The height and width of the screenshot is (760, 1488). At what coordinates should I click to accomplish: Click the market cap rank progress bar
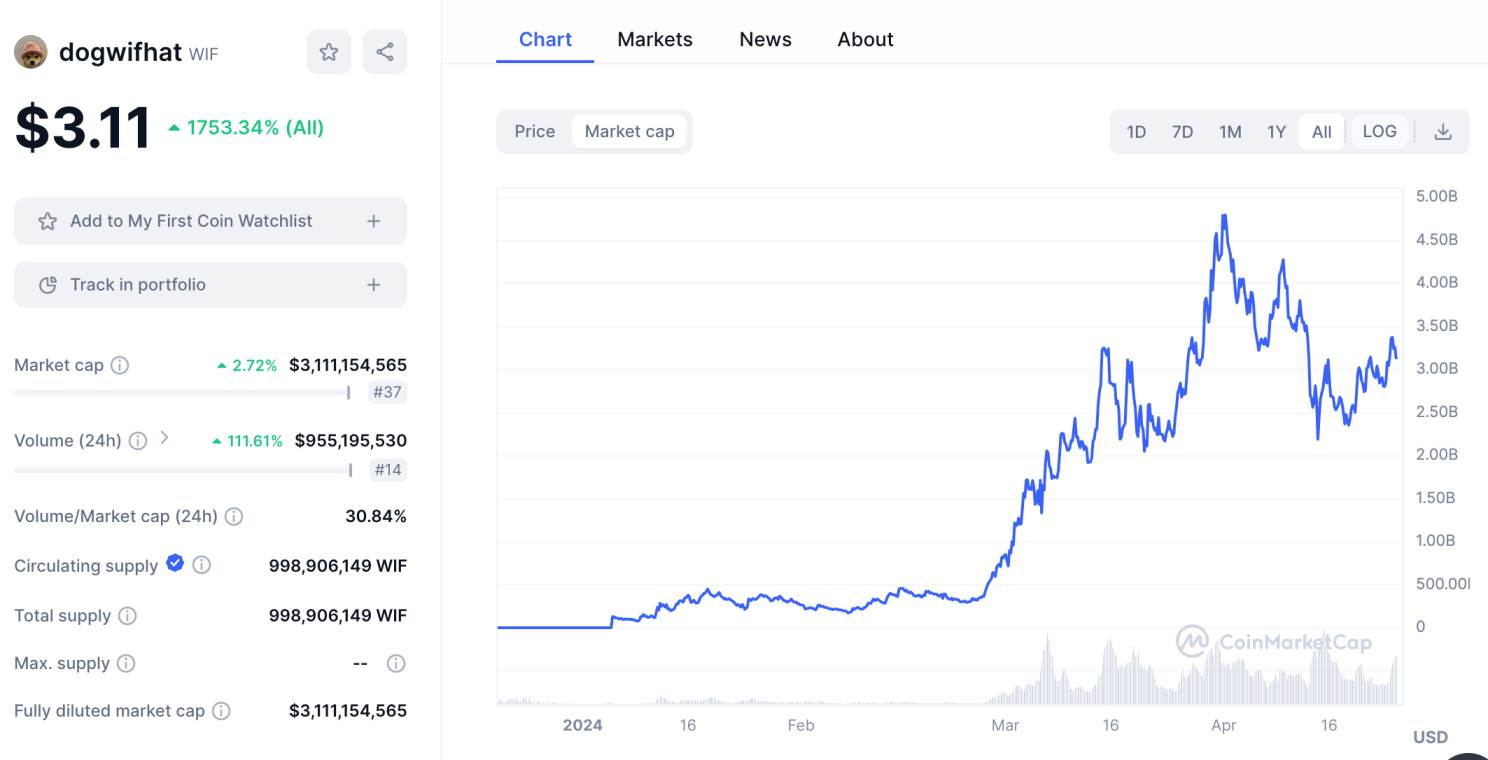[182, 393]
